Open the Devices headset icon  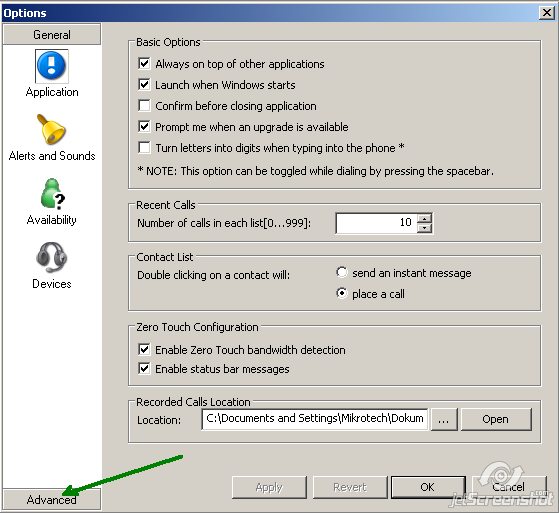[x=52, y=257]
